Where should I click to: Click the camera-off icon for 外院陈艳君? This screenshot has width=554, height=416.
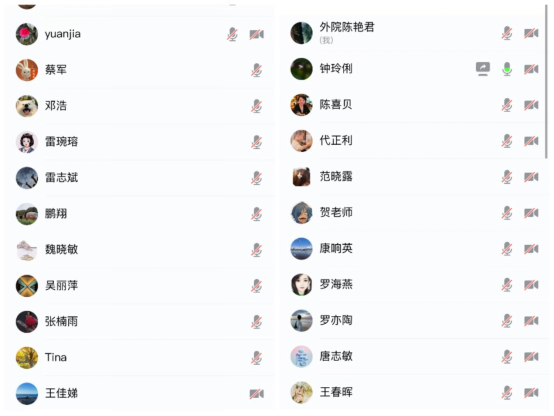531,33
